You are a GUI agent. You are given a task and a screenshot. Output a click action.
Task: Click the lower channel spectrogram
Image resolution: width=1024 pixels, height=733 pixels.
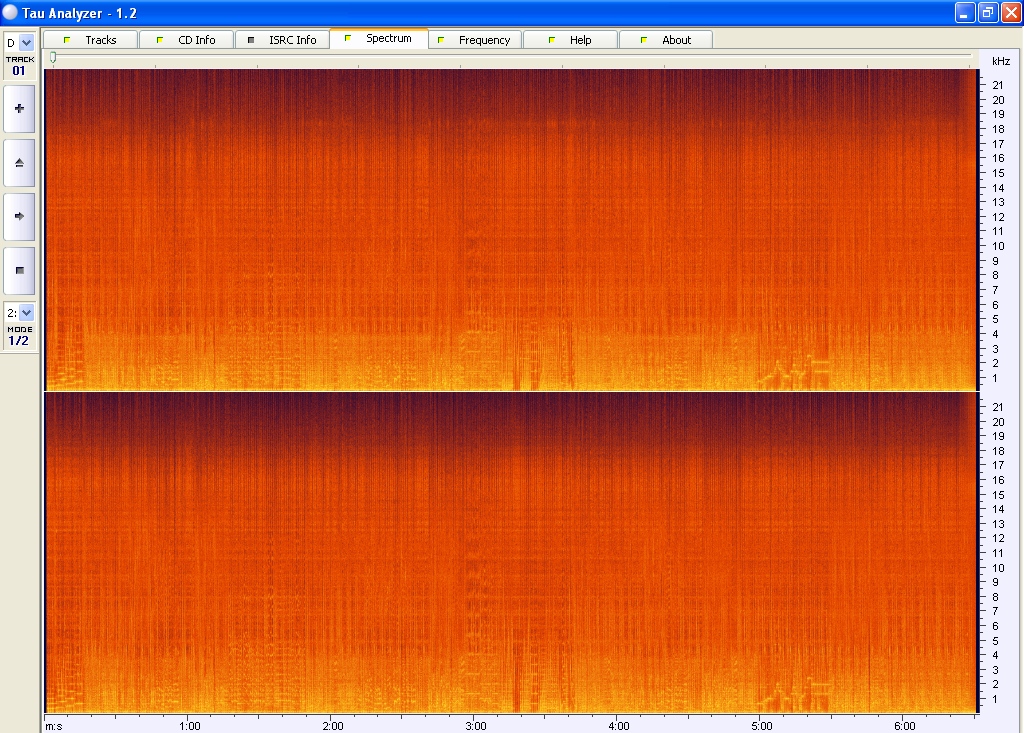point(510,552)
